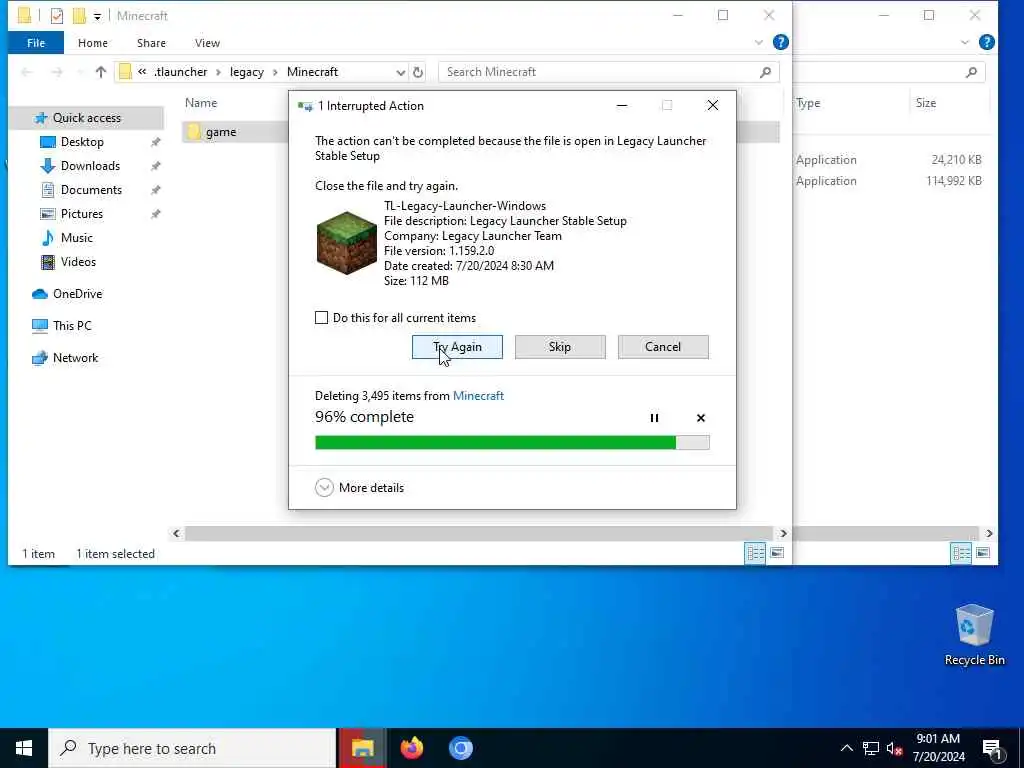This screenshot has height=768, width=1024.
Task: Click the search magnifier in Search Minecraft
Action: [x=765, y=72]
